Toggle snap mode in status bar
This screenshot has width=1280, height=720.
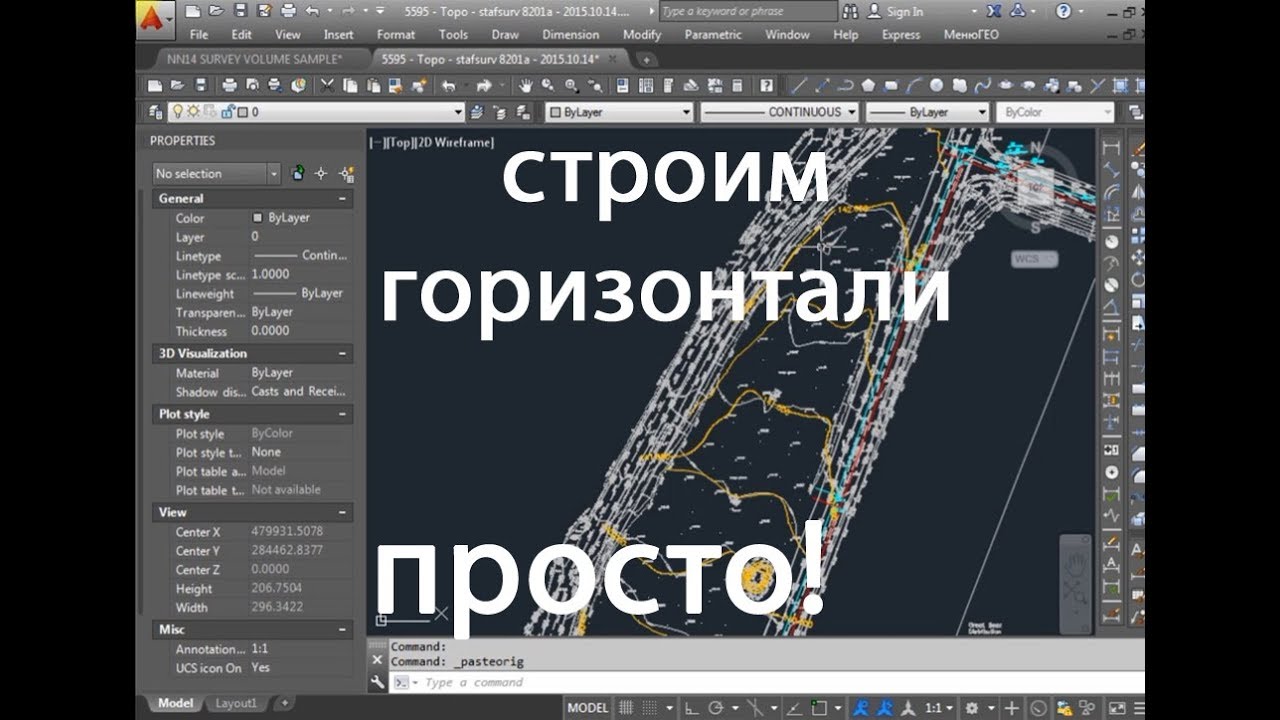[x=651, y=708]
